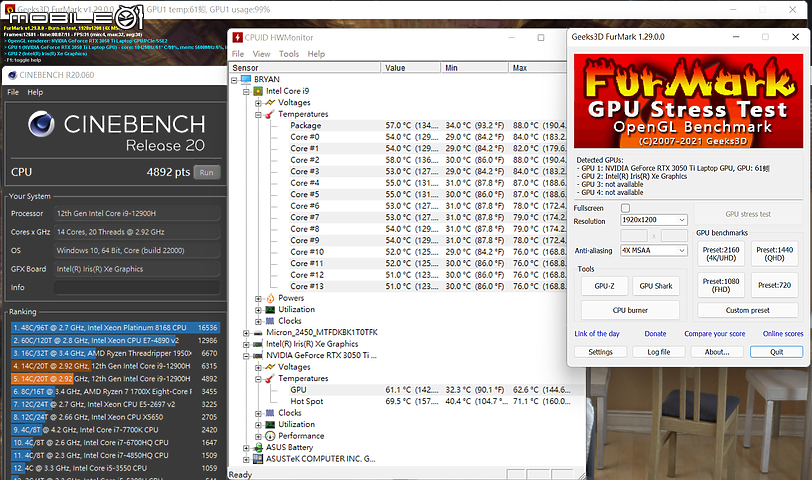Image resolution: width=812 pixels, height=480 pixels.
Task: Run Preset:720 benchmark
Action: point(775,285)
